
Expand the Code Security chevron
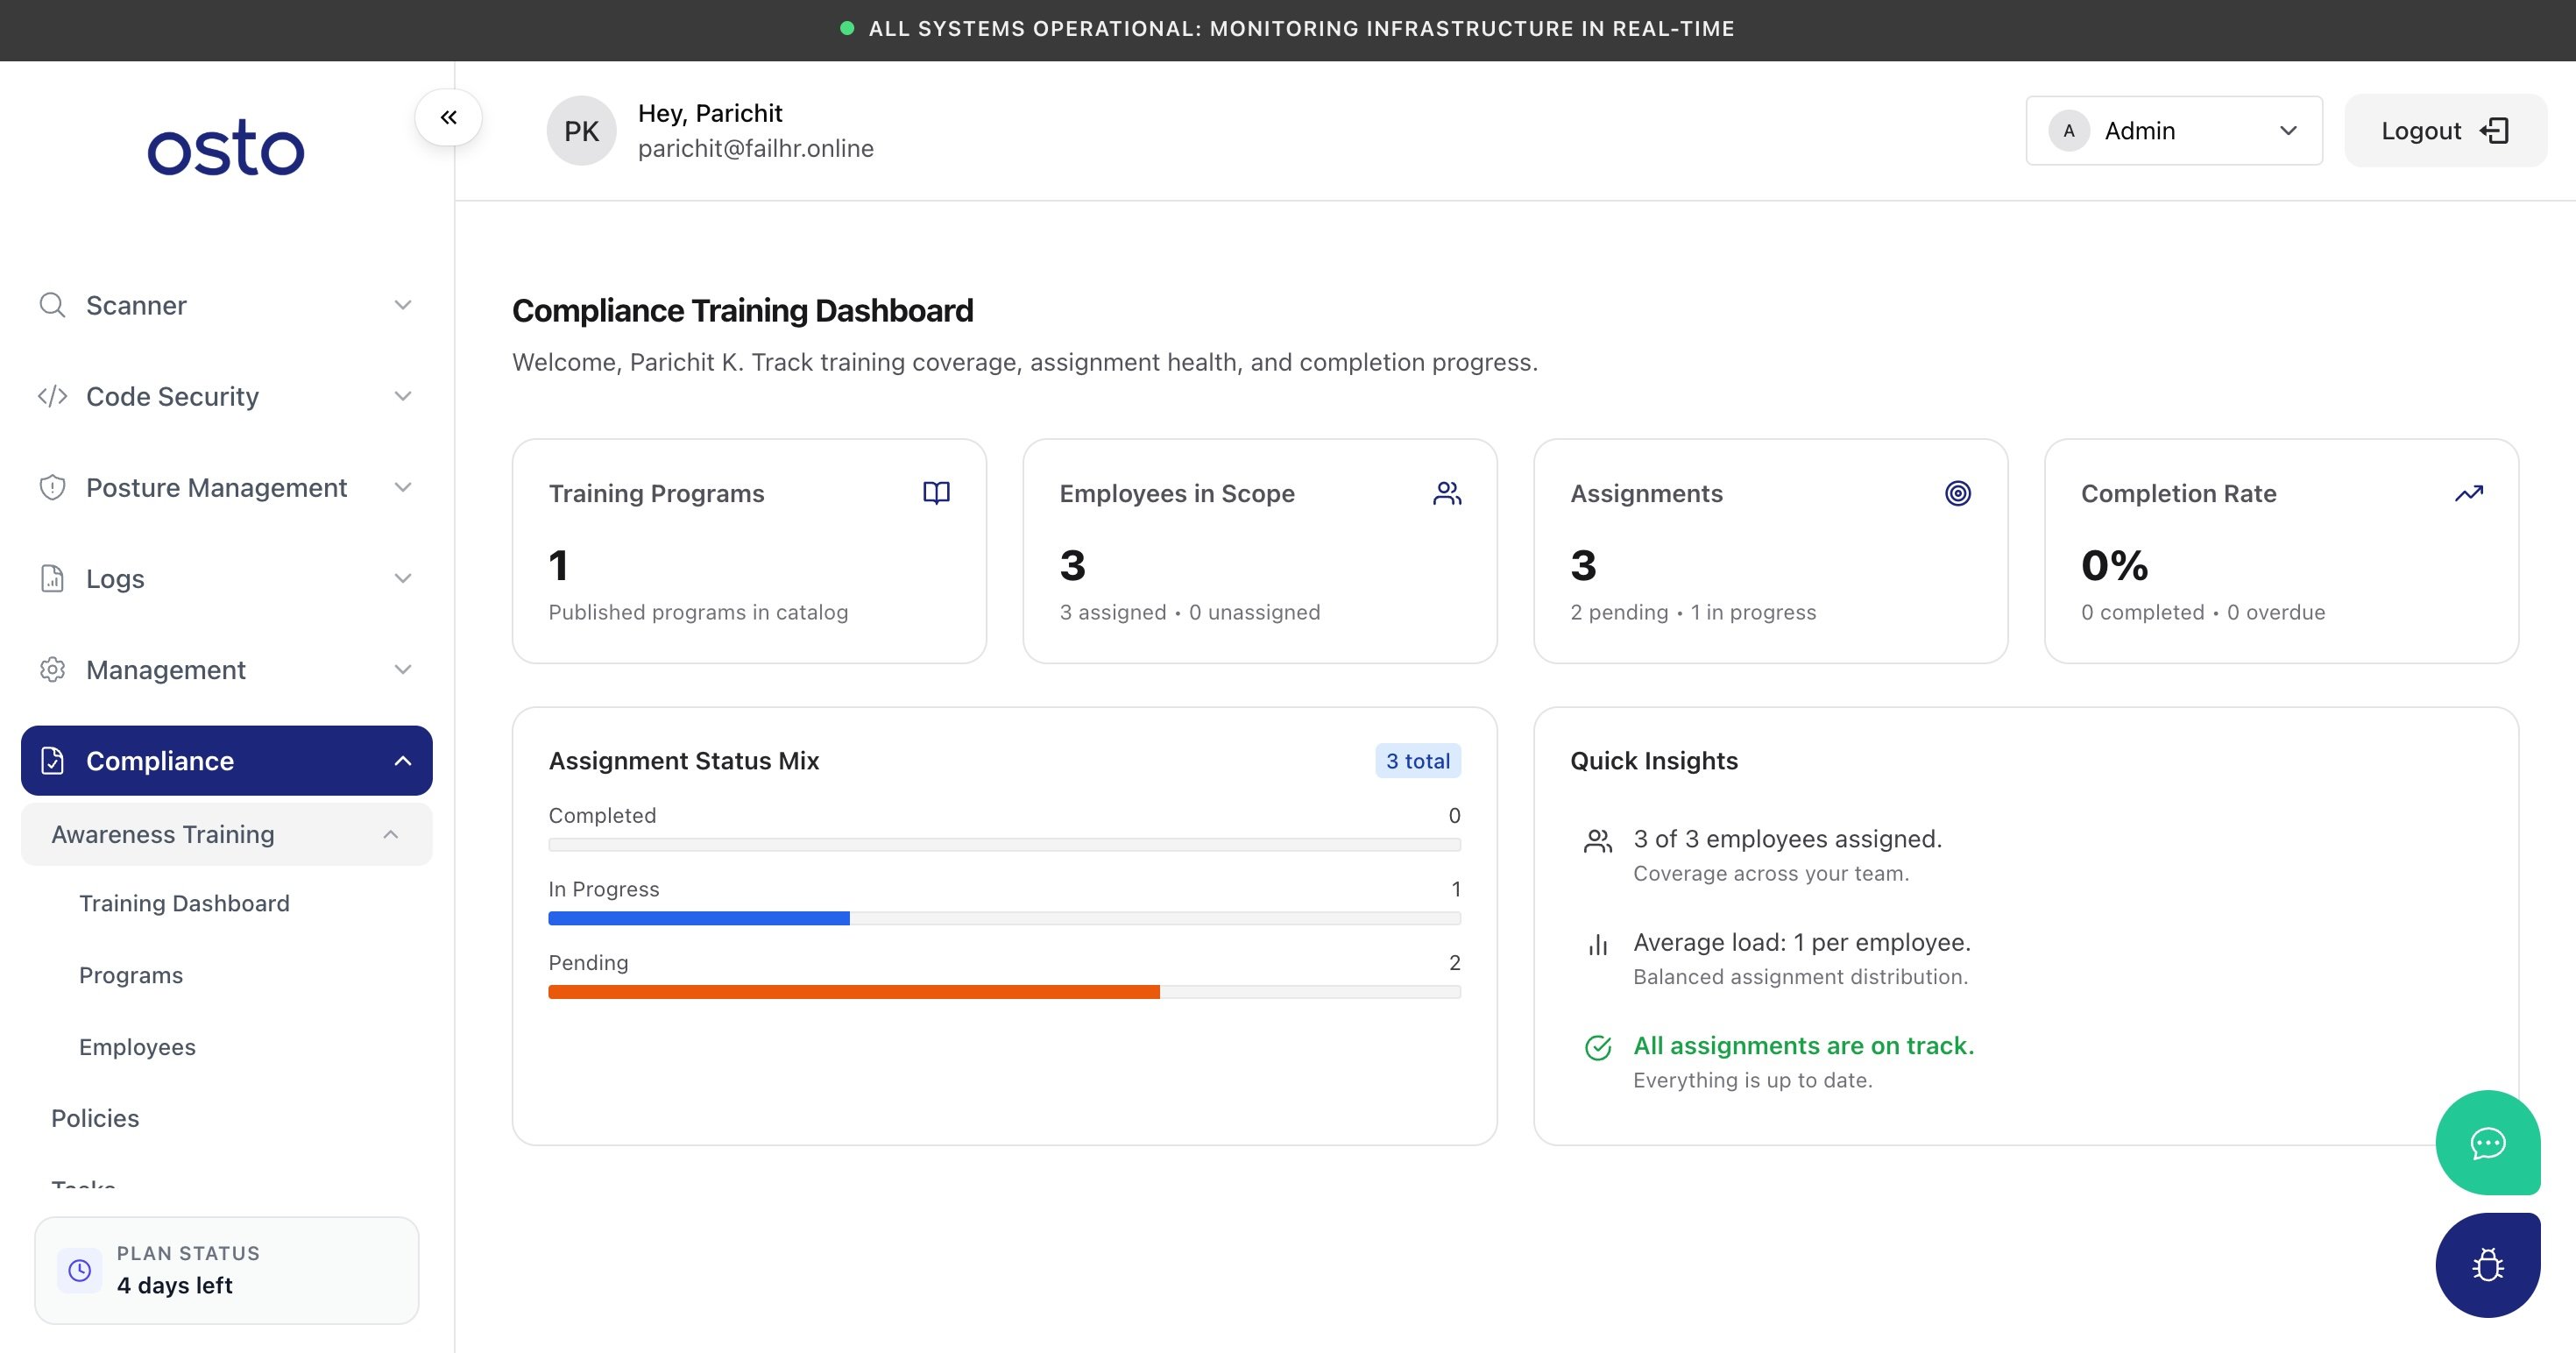coord(403,396)
